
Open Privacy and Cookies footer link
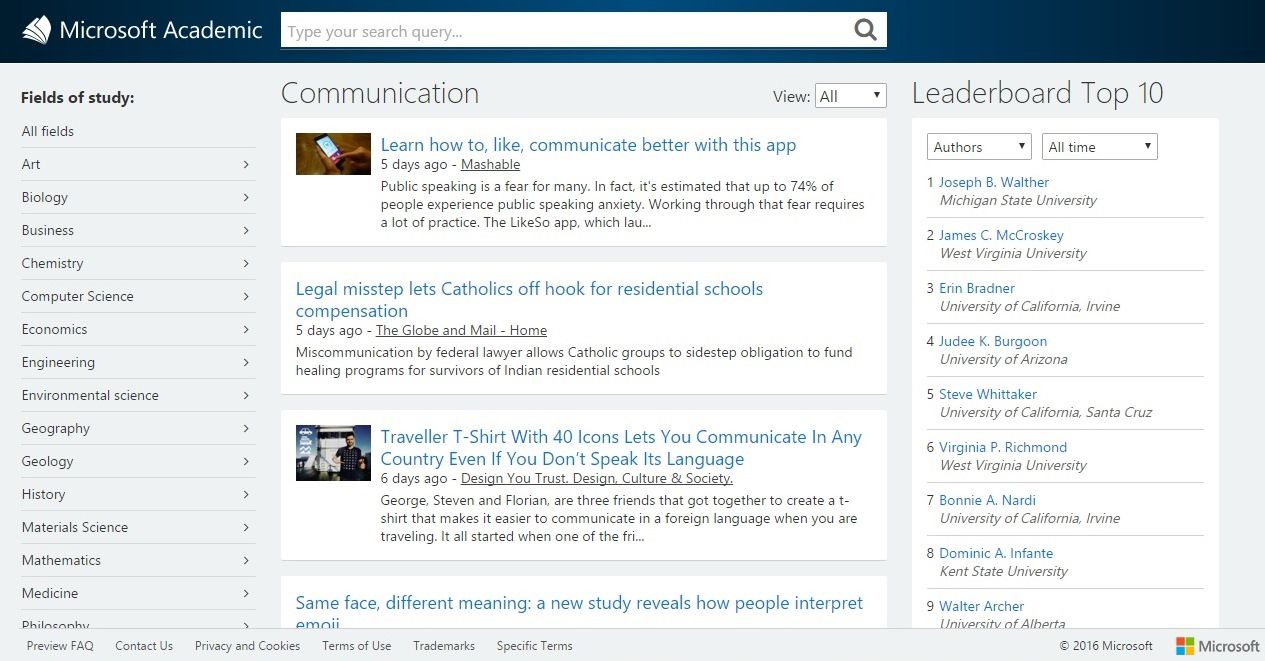pos(247,646)
